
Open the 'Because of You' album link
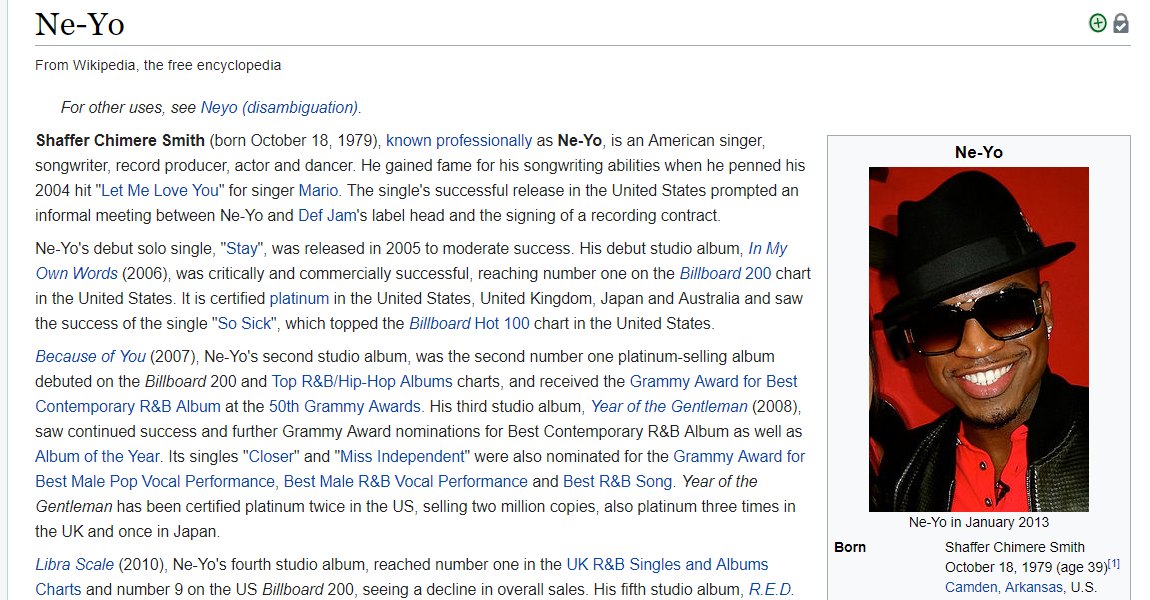click(x=90, y=356)
